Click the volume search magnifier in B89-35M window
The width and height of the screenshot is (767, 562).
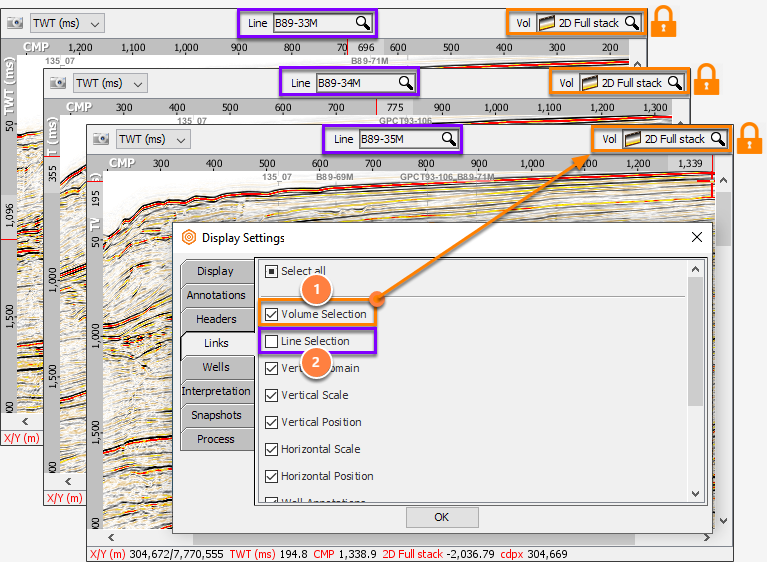[718, 139]
